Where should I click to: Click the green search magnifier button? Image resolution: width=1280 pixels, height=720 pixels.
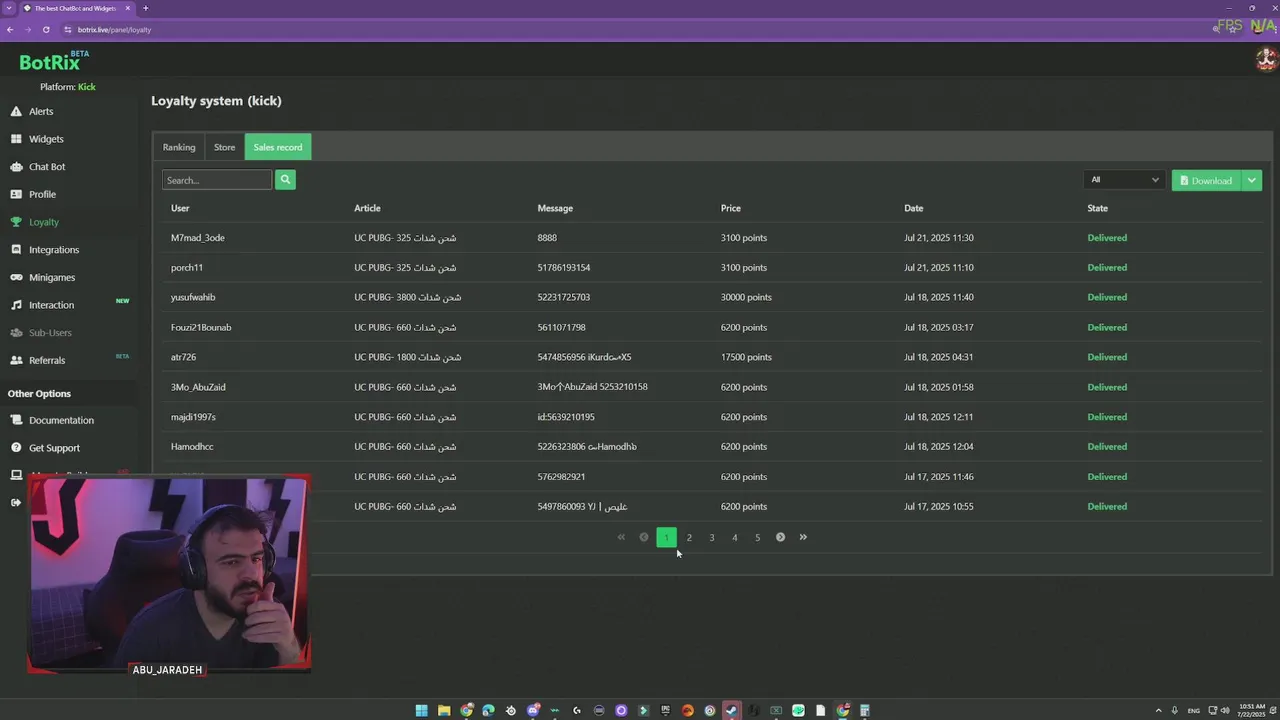click(285, 180)
